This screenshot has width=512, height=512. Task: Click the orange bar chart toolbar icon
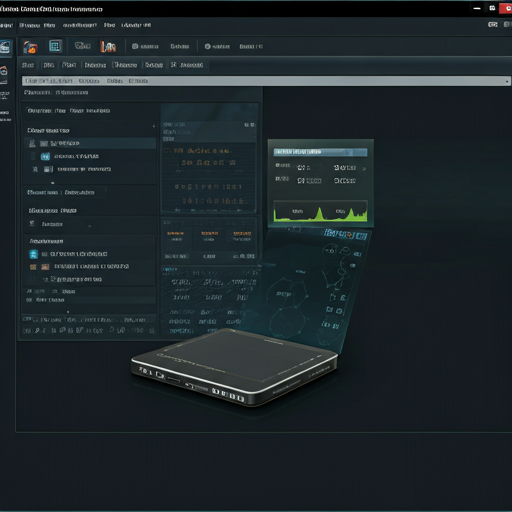click(x=108, y=47)
